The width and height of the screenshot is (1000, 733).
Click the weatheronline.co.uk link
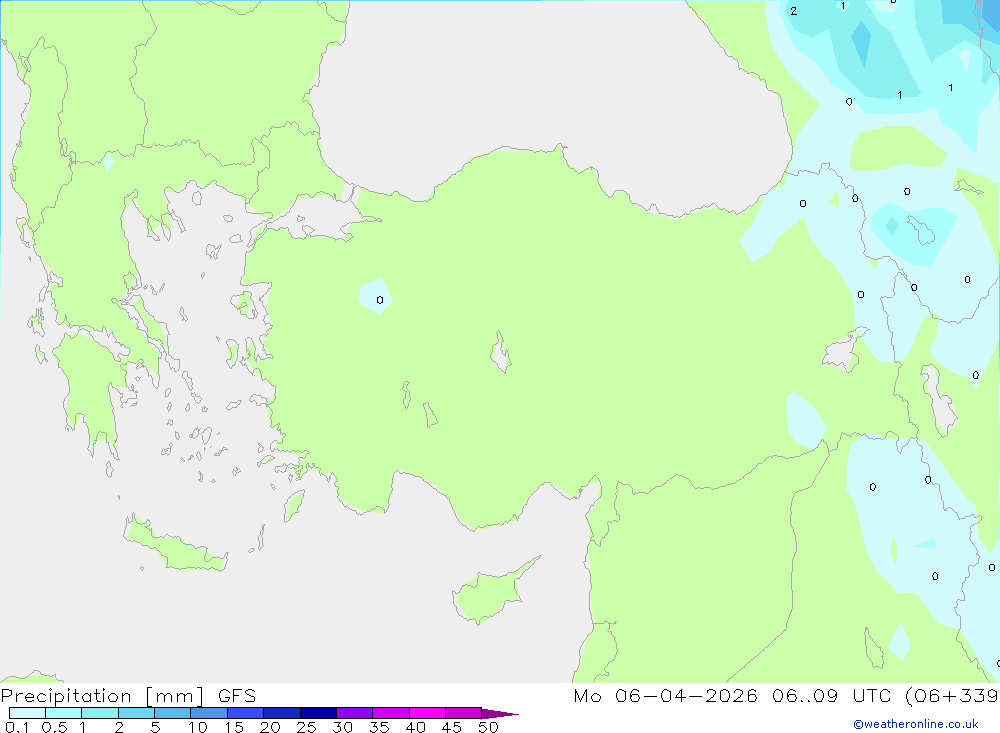point(916,724)
